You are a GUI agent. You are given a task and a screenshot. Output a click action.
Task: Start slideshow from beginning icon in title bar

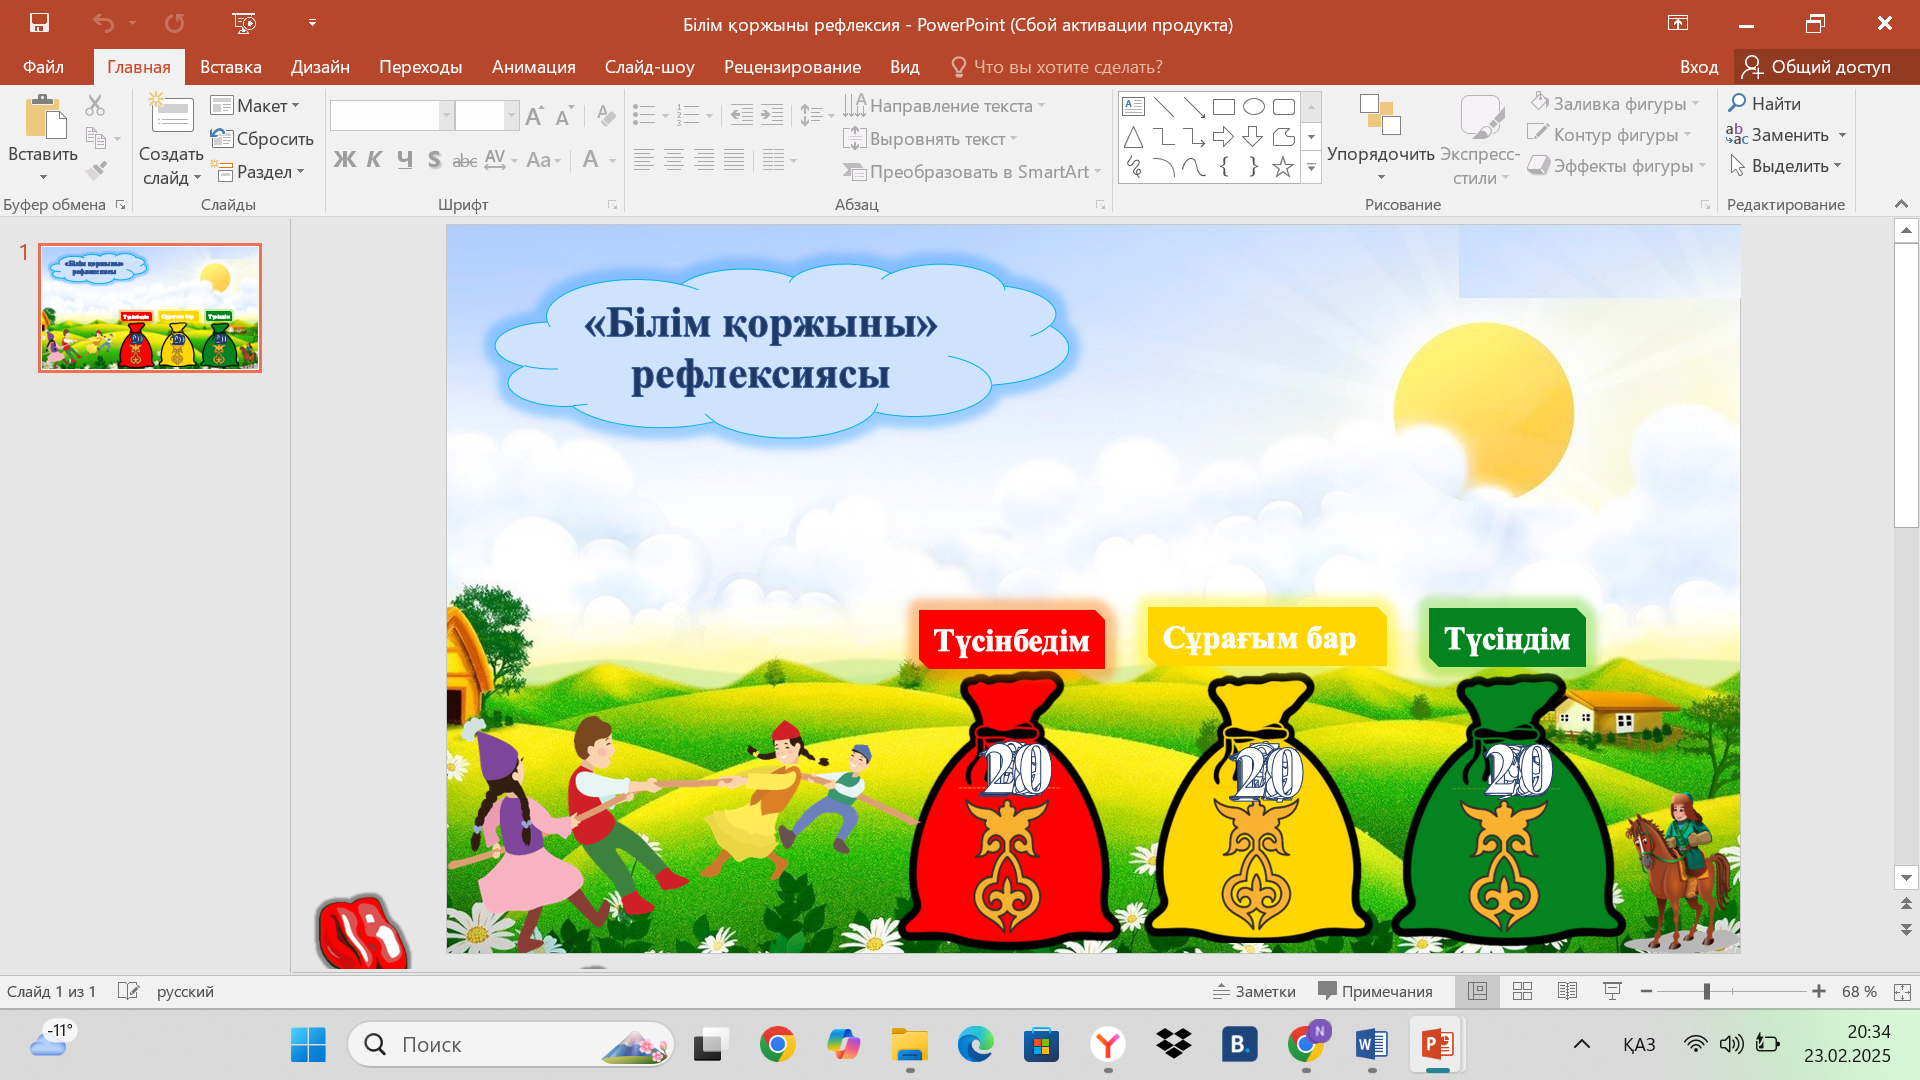click(x=243, y=23)
